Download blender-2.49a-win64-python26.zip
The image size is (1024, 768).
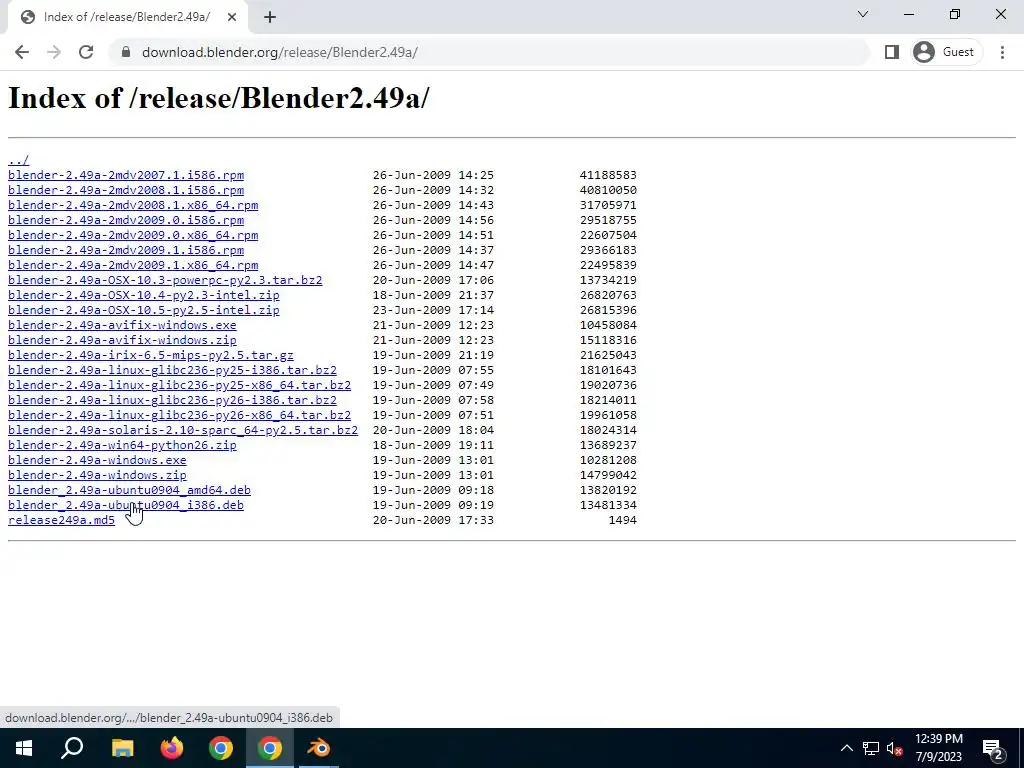122,445
